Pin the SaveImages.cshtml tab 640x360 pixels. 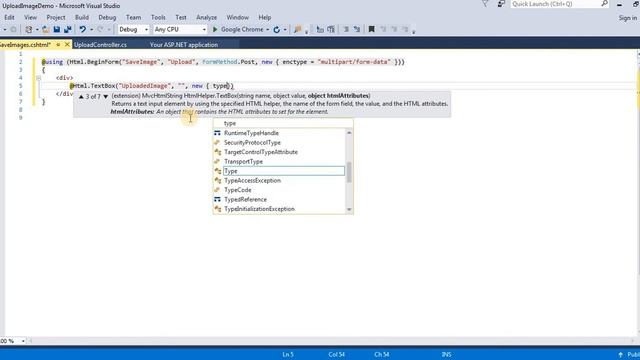coord(58,44)
